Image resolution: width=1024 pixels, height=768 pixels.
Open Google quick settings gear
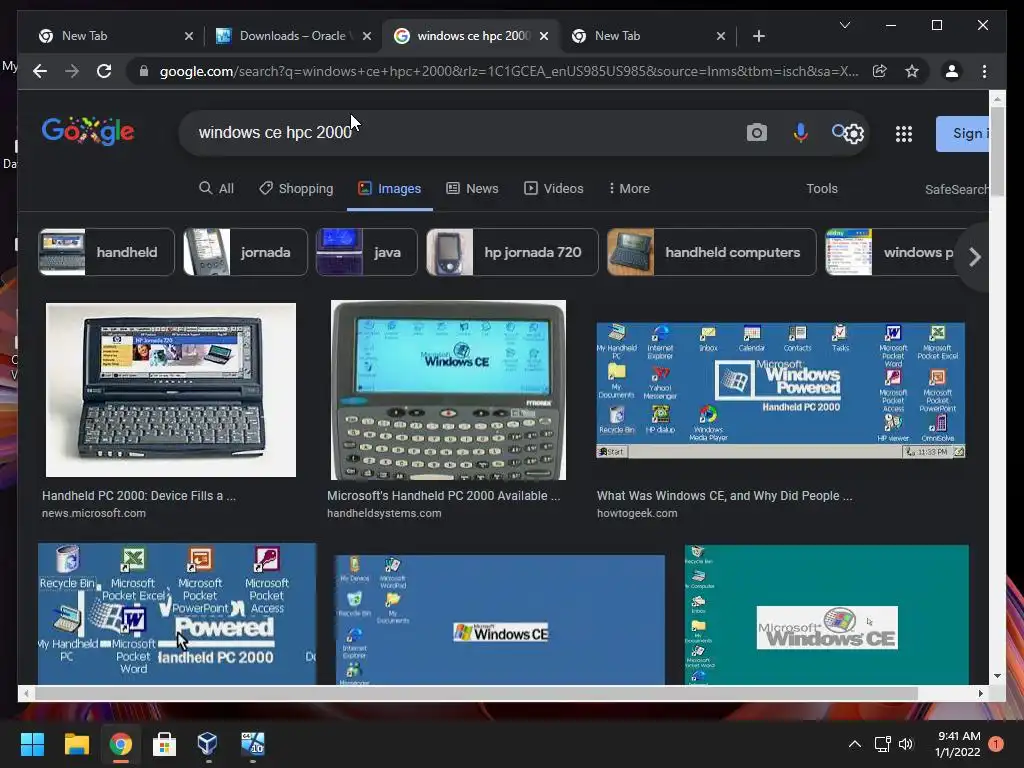[854, 134]
